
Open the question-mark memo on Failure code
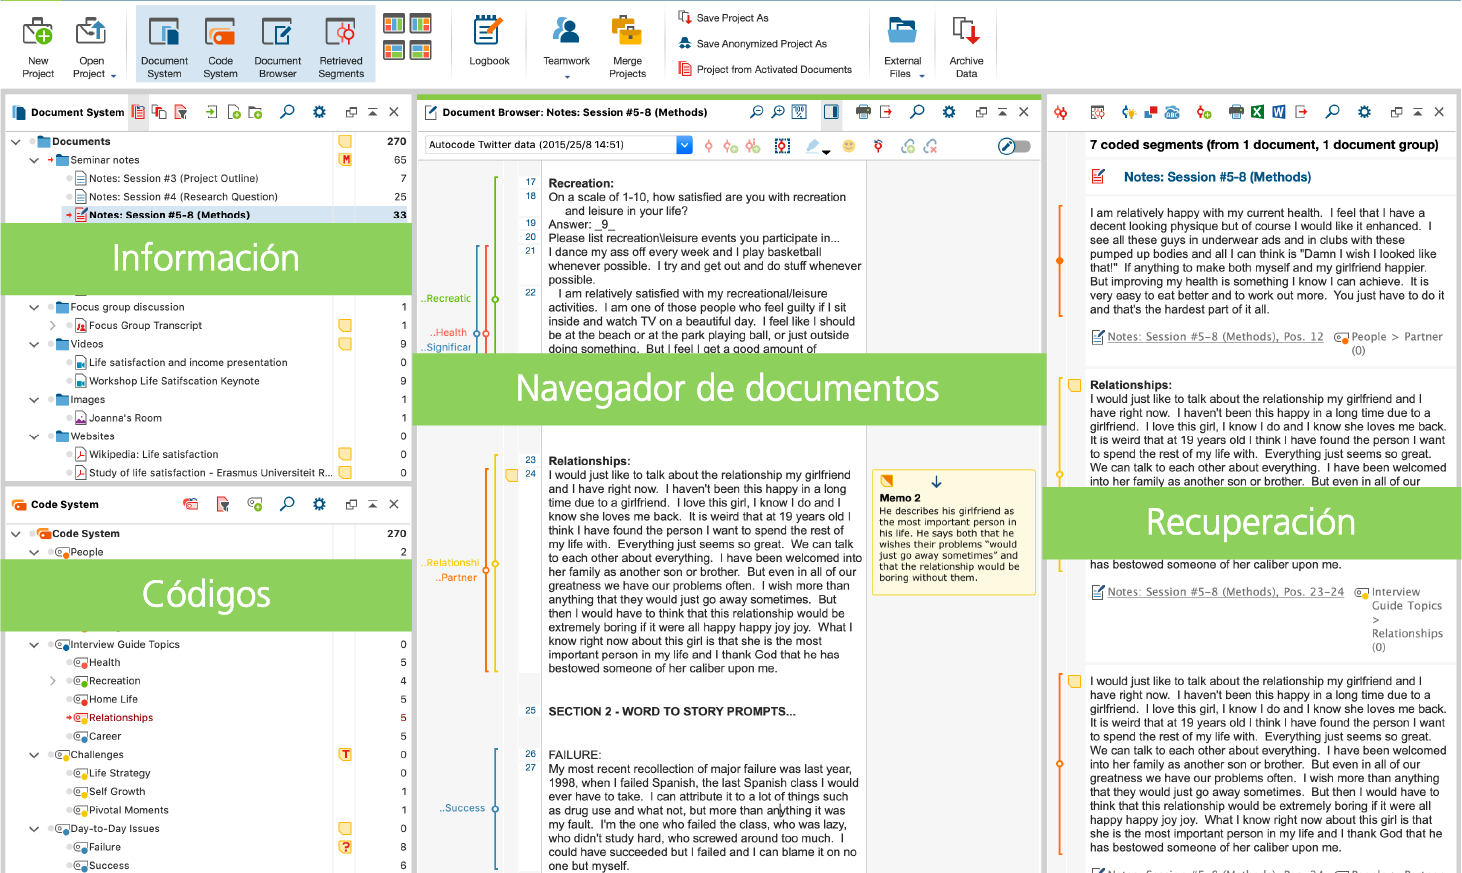(346, 847)
